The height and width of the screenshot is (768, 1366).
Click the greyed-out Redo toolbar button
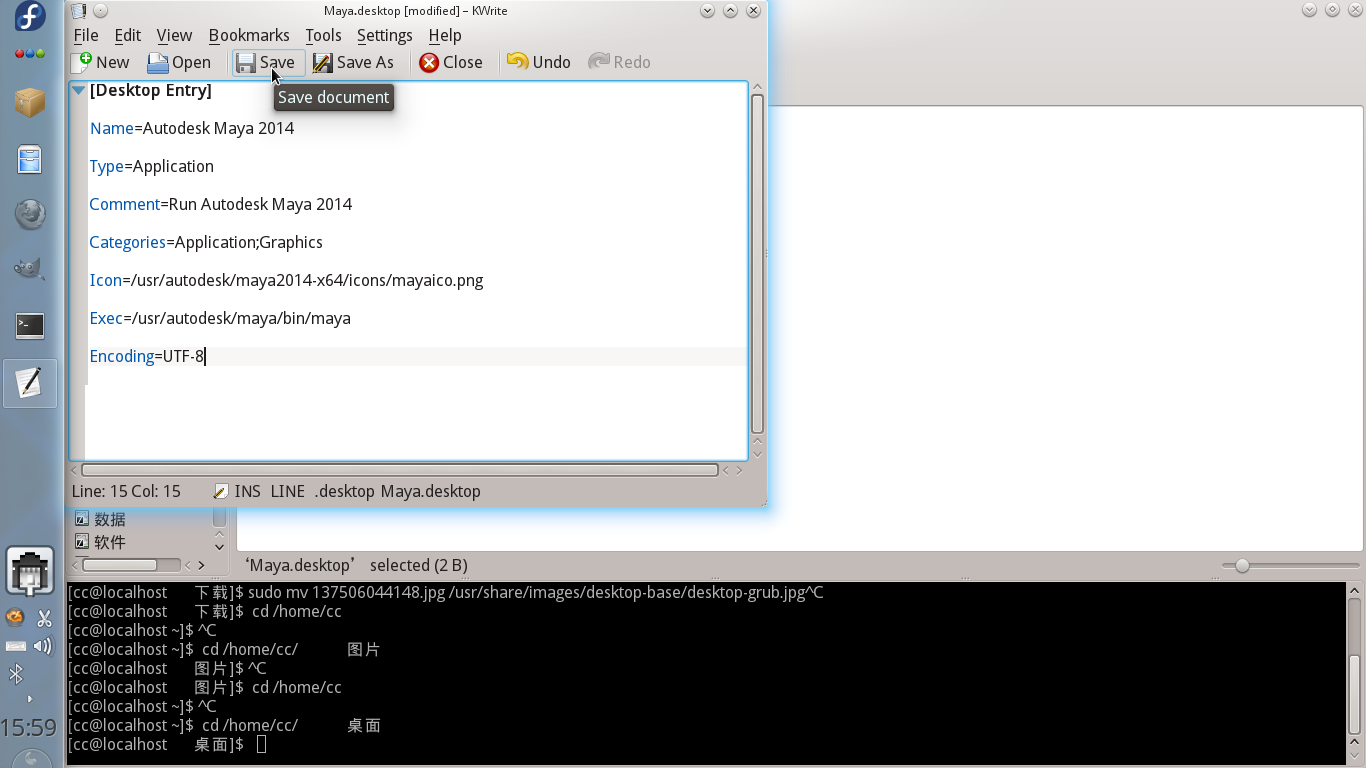(619, 62)
